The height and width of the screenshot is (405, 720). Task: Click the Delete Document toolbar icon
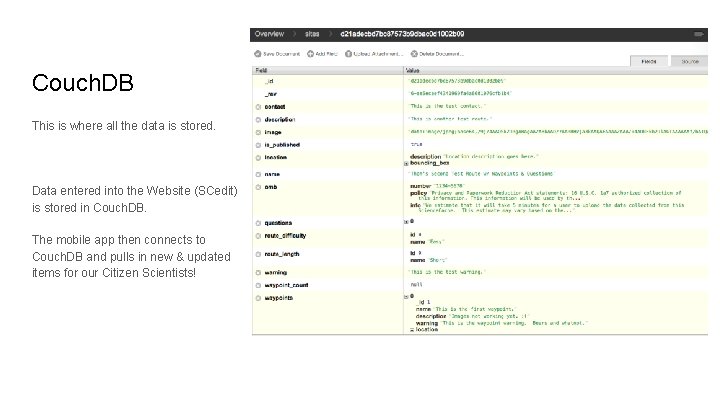pos(414,54)
